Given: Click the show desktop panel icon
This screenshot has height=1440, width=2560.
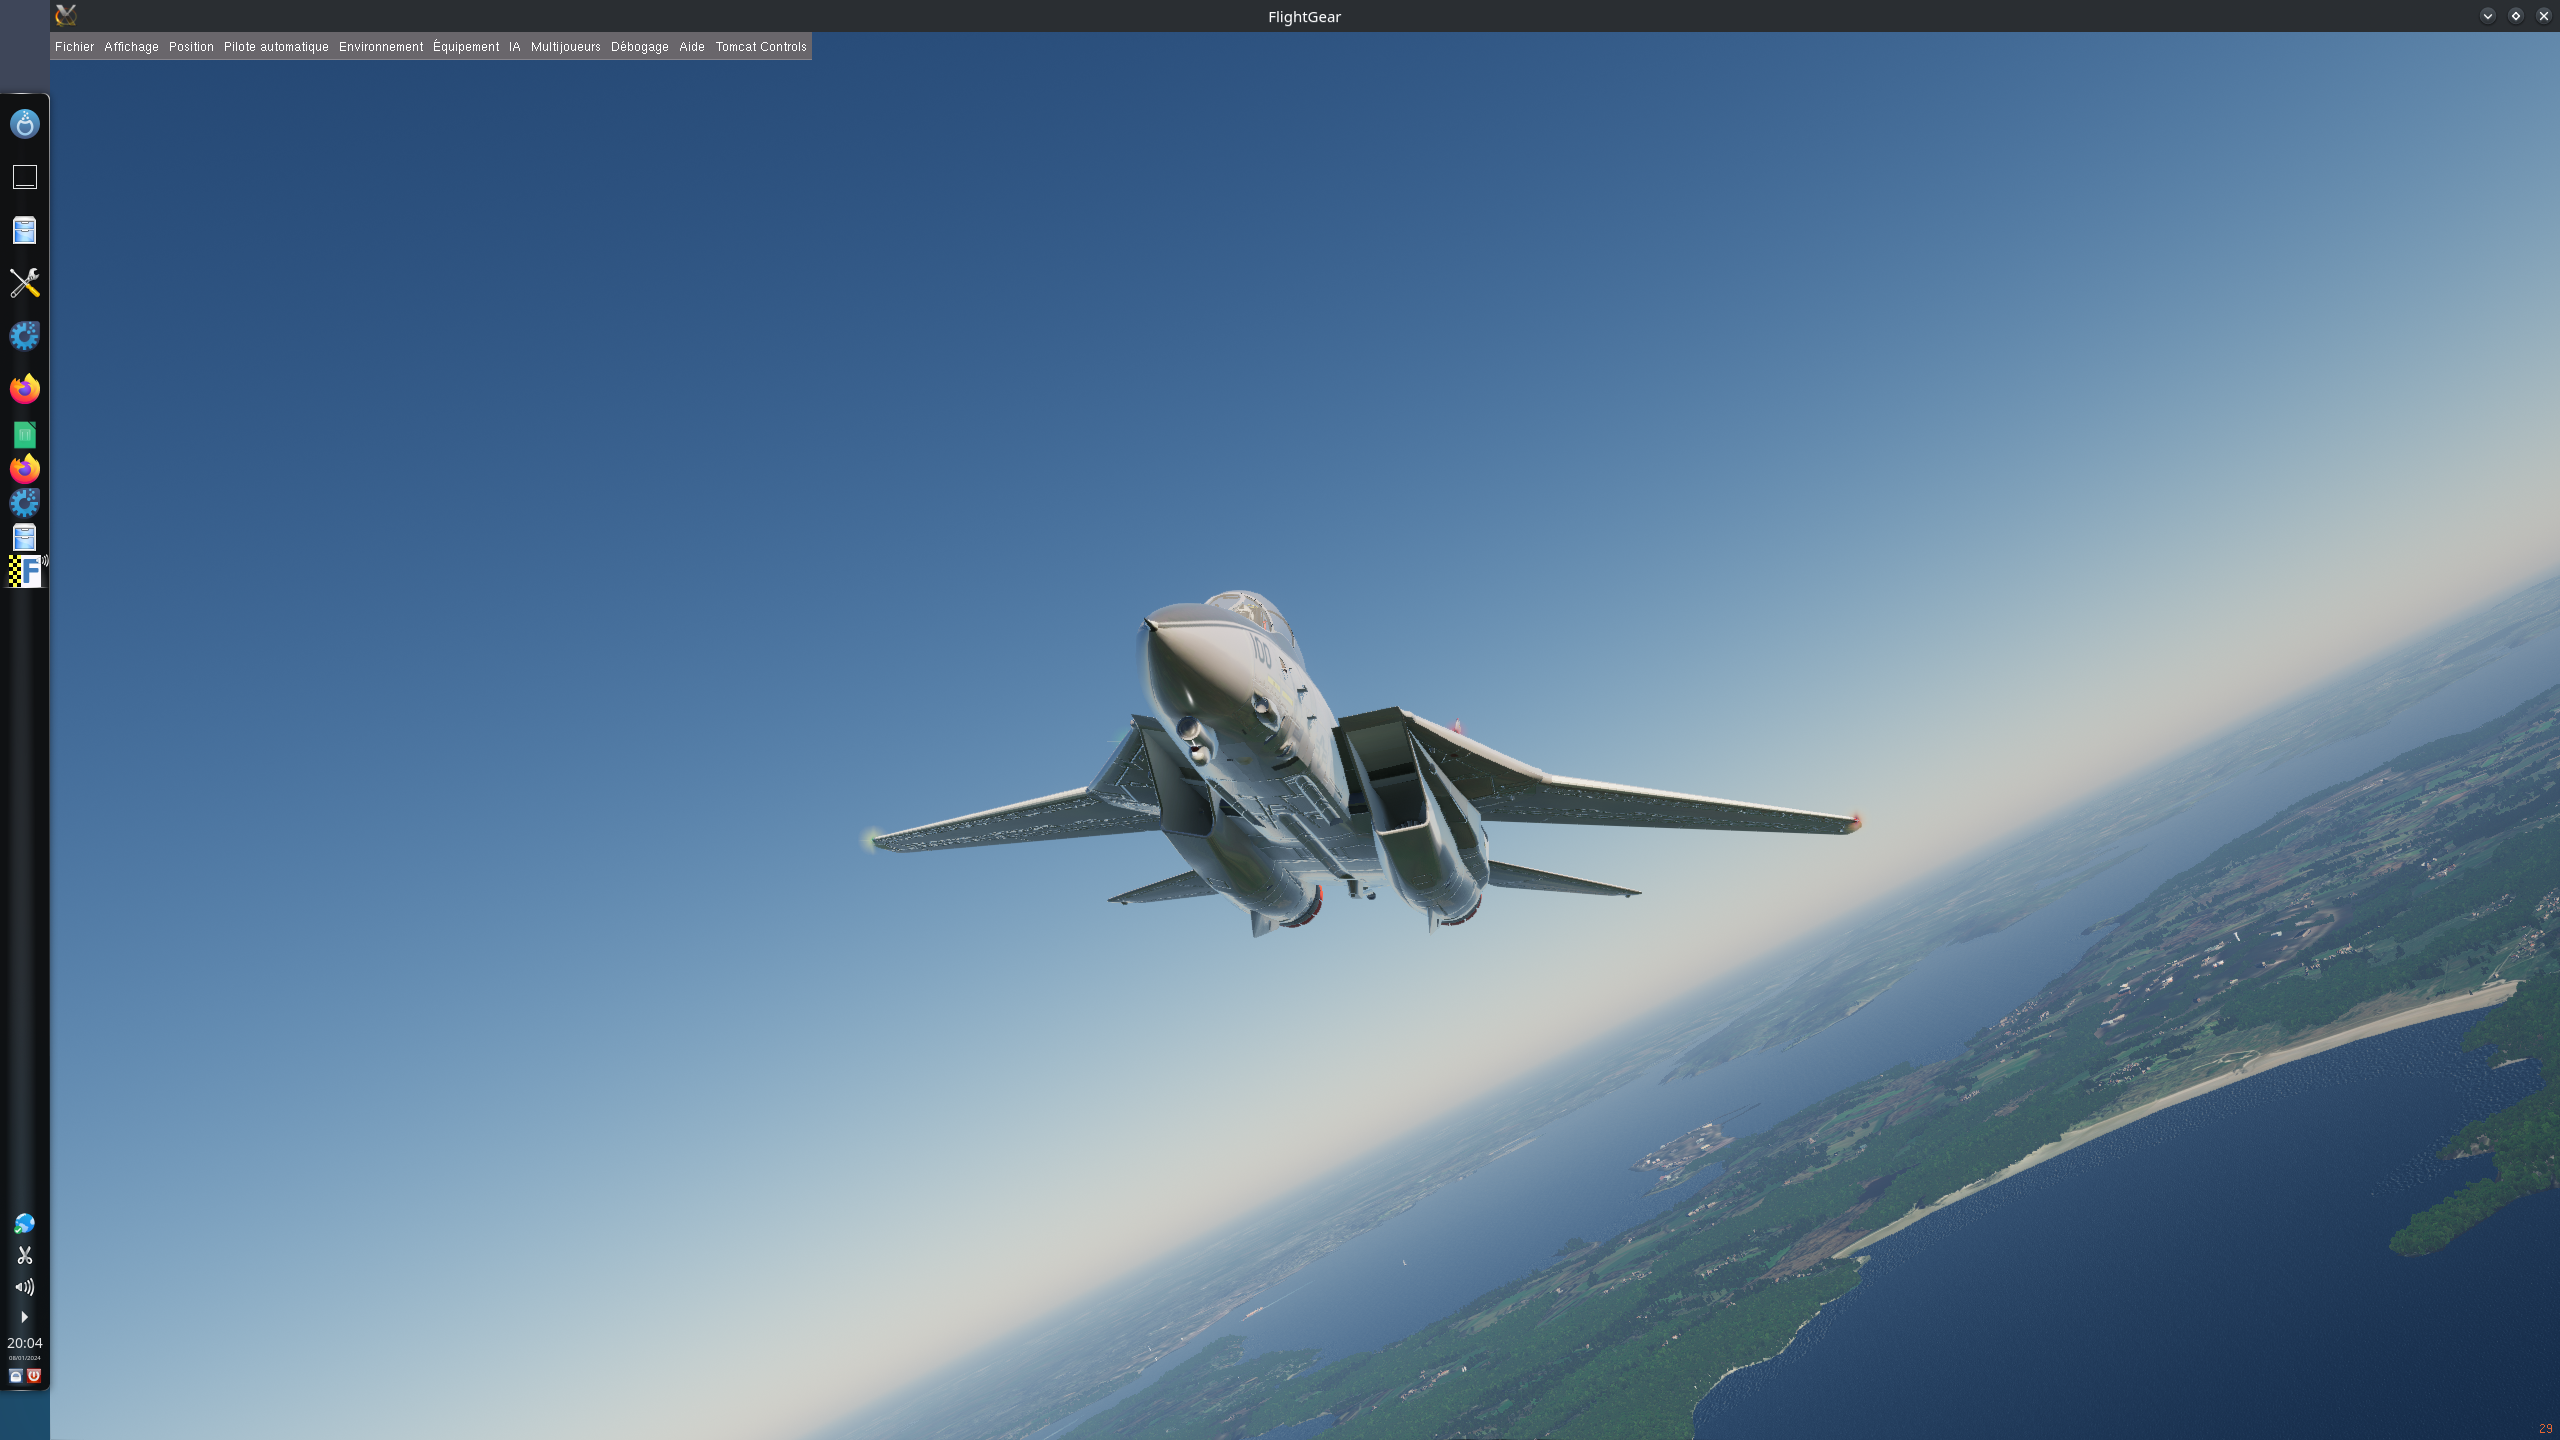Looking at the screenshot, I should tap(24, 177).
